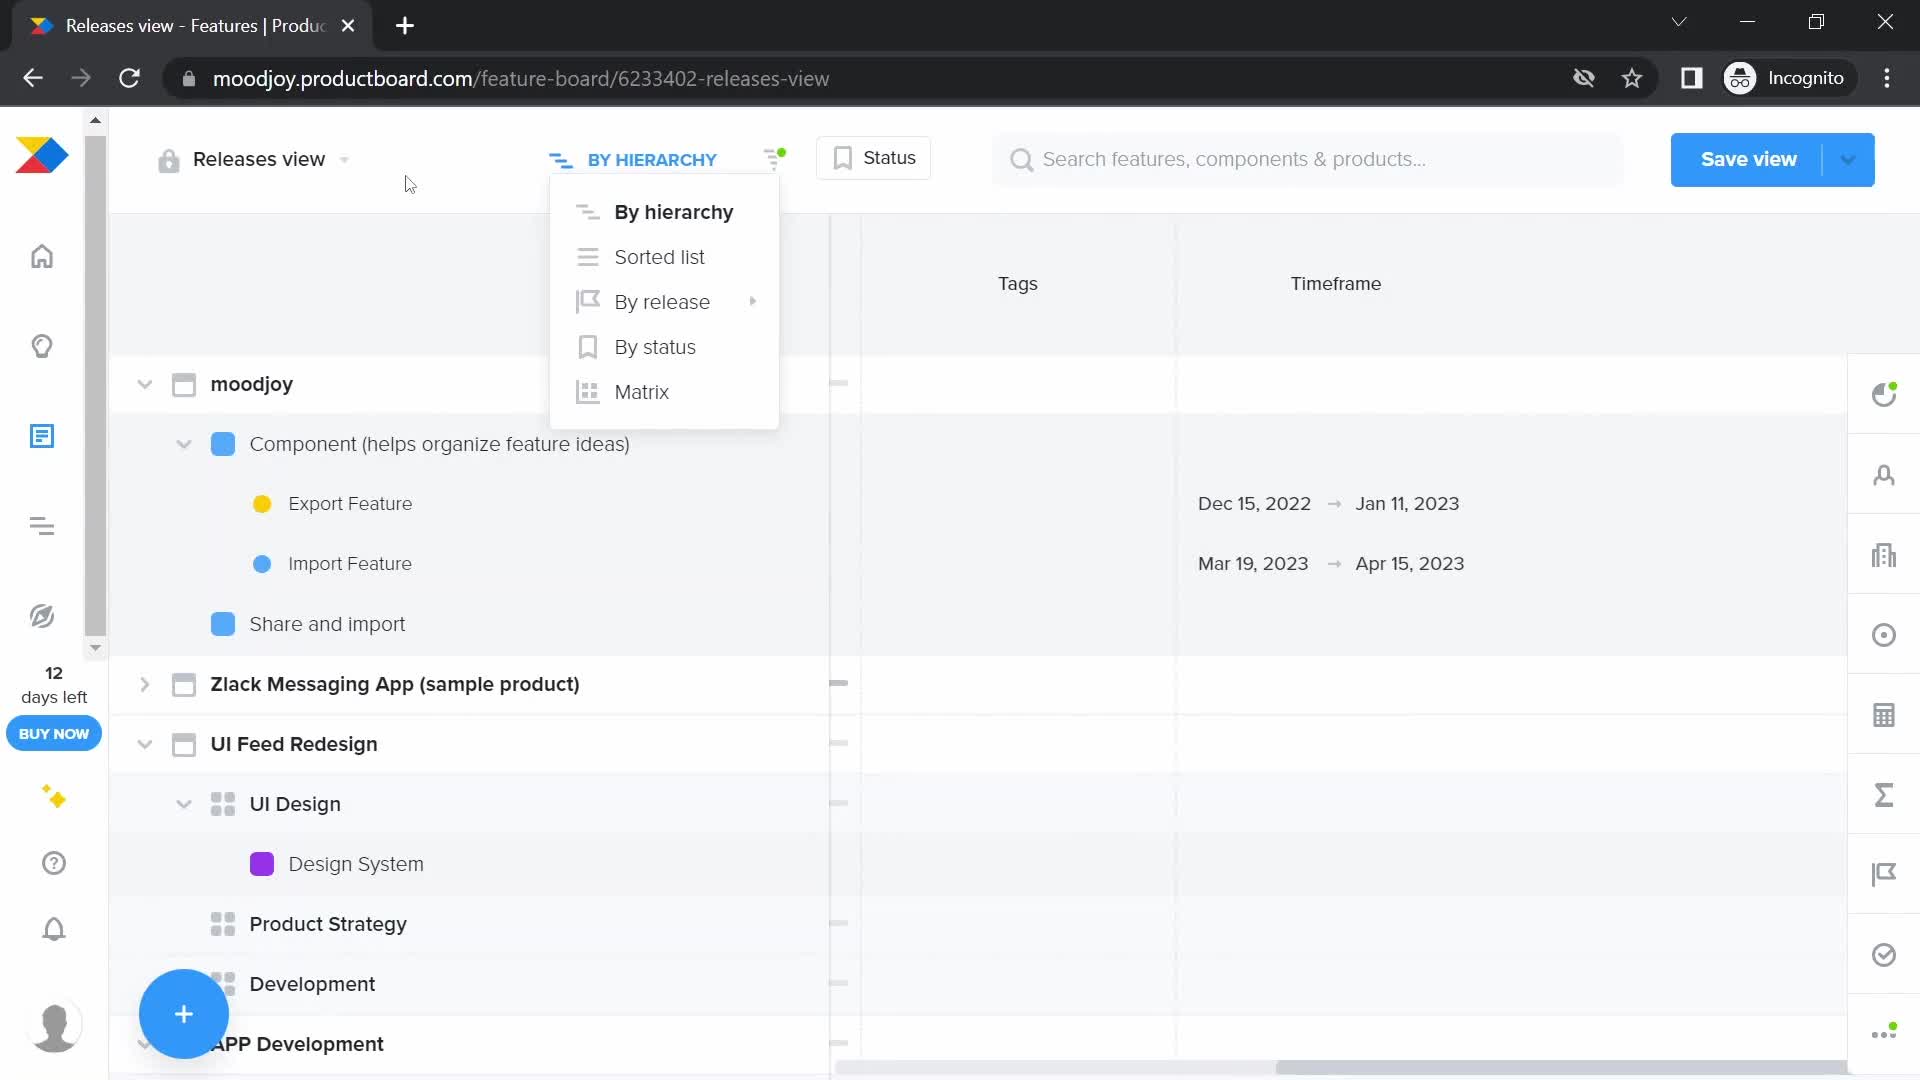This screenshot has height=1080, width=1920.
Task: Open the Chrome three-dot menu
Action: coord(1887,78)
